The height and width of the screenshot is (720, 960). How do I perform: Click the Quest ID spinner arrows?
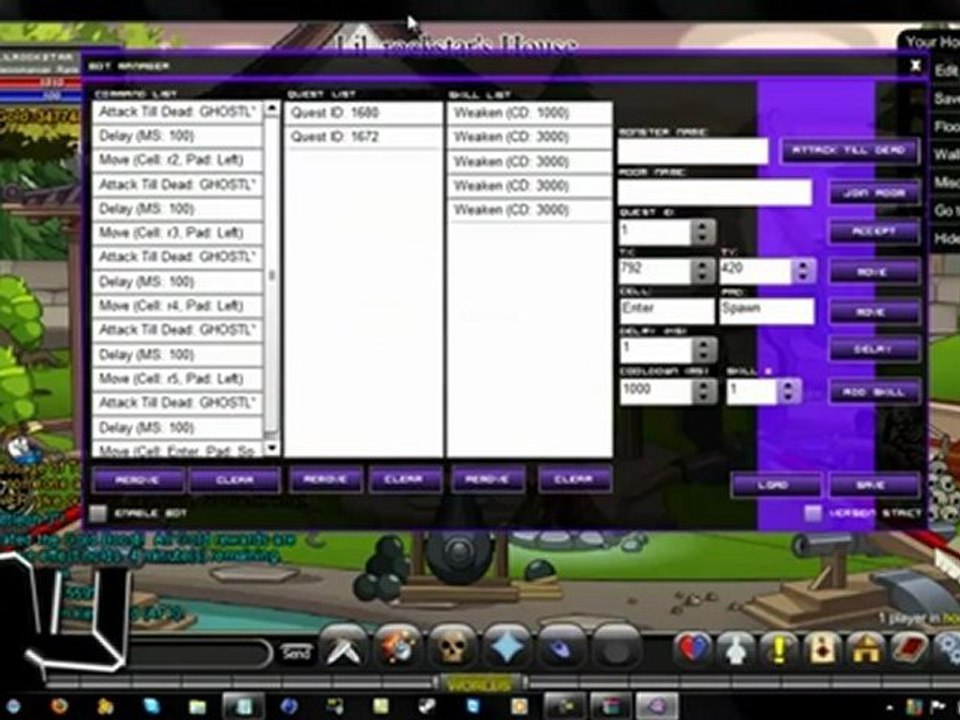click(703, 231)
